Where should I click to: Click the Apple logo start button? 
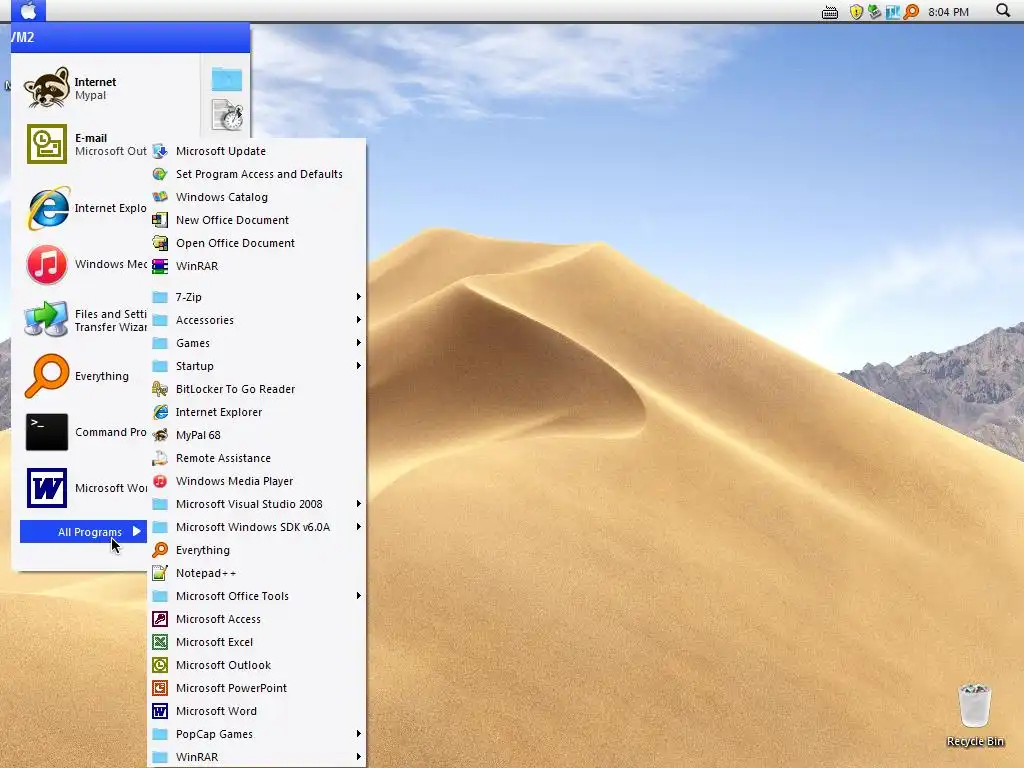coord(29,10)
